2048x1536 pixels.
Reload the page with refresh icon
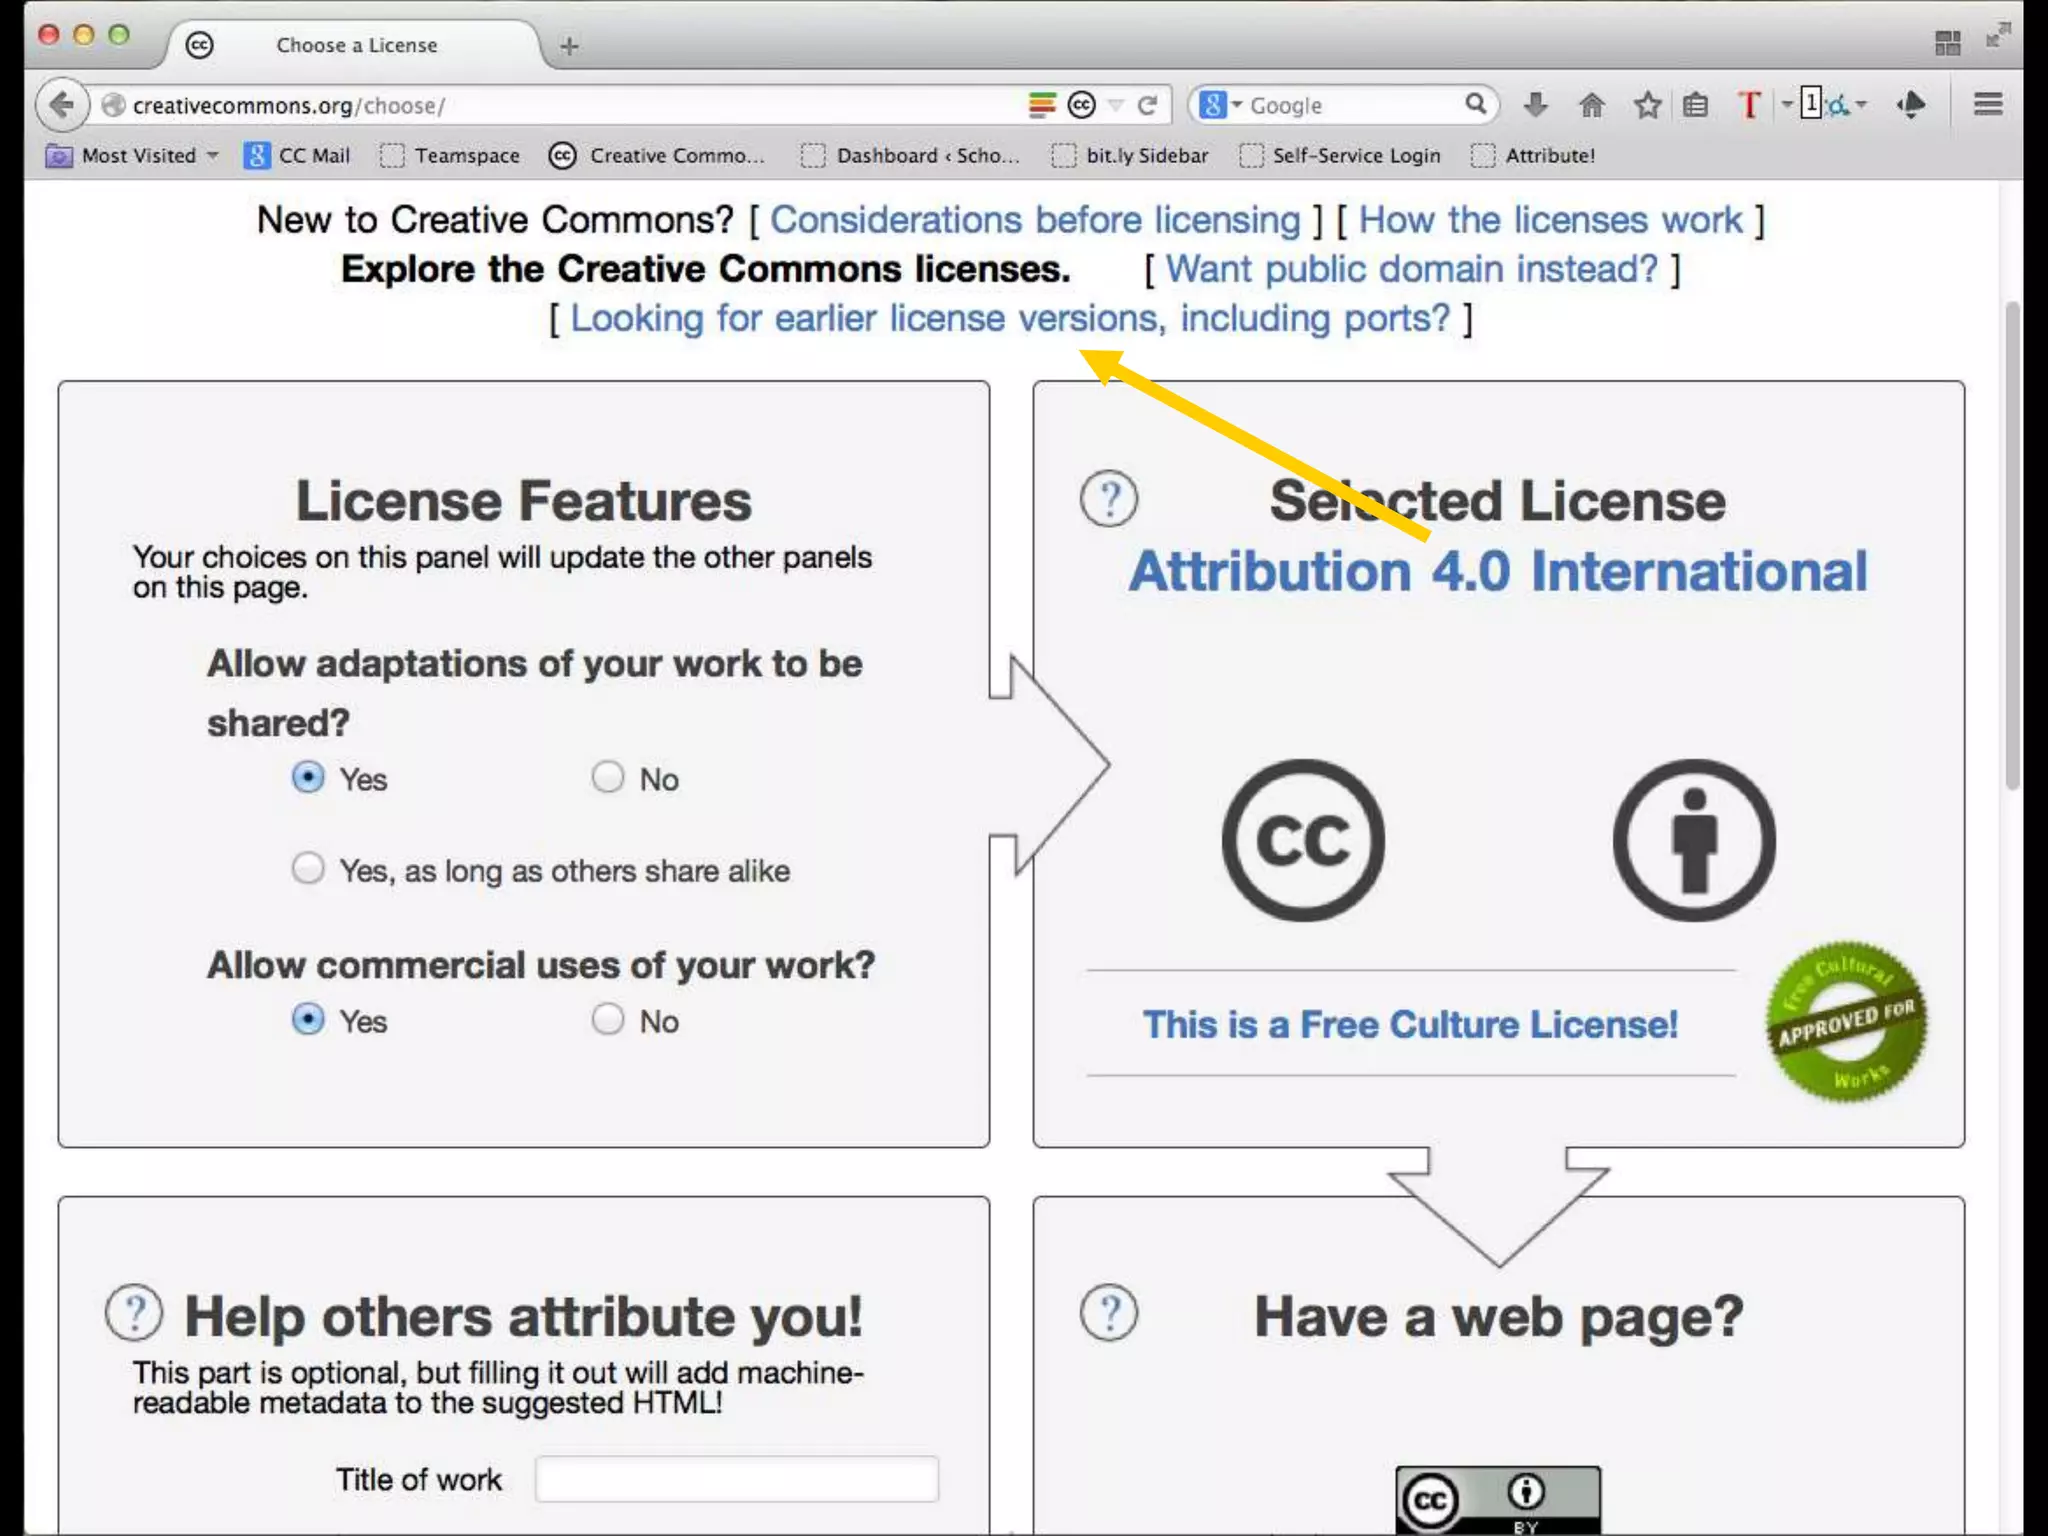1148,105
